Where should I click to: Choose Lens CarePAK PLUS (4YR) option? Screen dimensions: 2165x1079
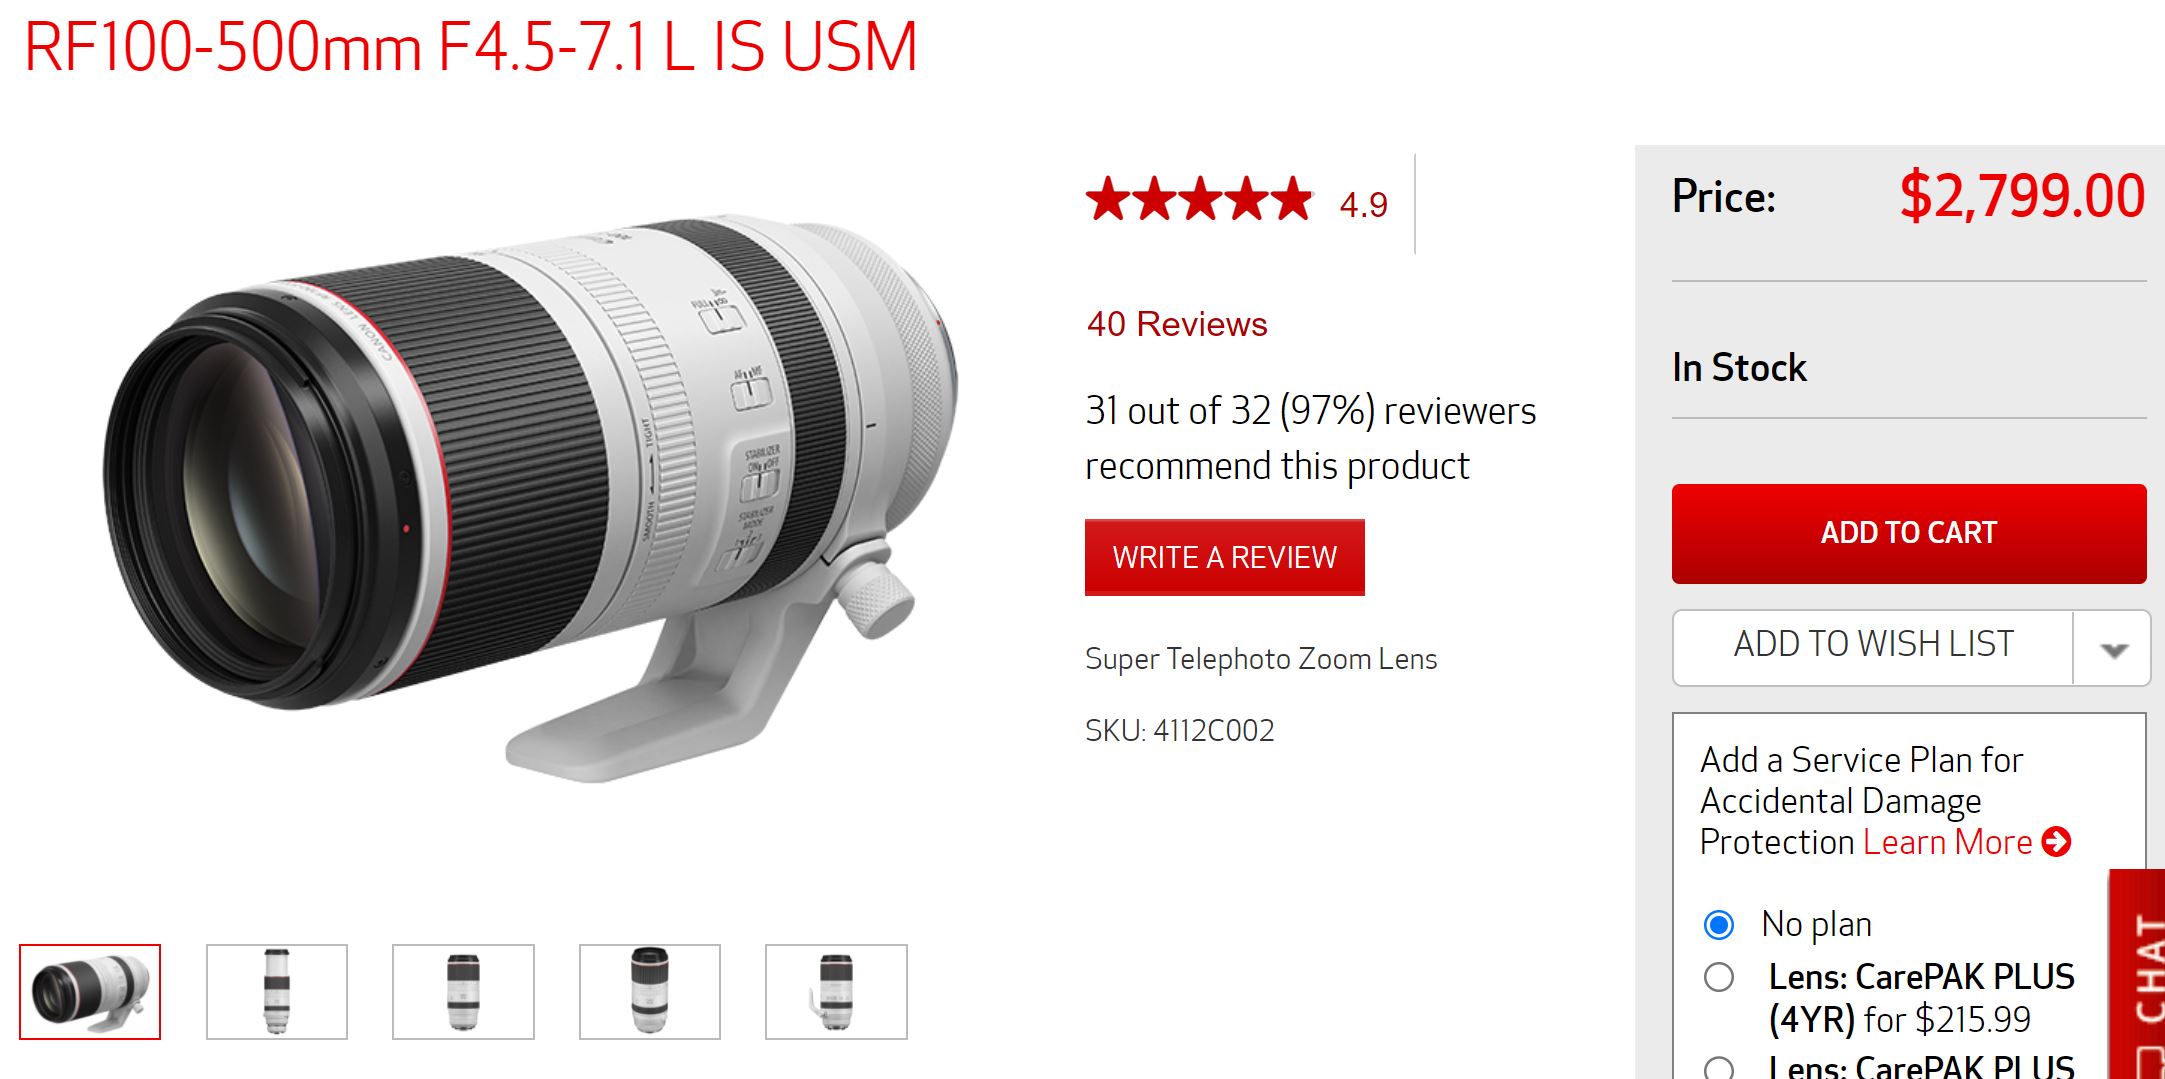[x=1719, y=977]
